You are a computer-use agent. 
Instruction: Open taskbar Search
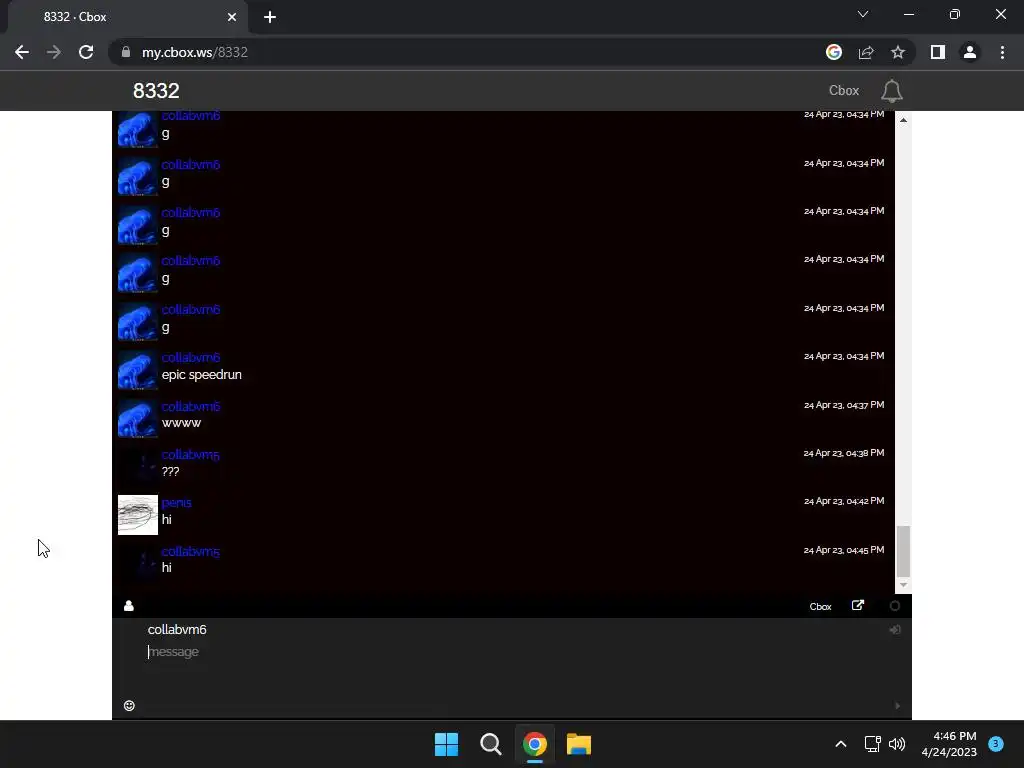490,744
